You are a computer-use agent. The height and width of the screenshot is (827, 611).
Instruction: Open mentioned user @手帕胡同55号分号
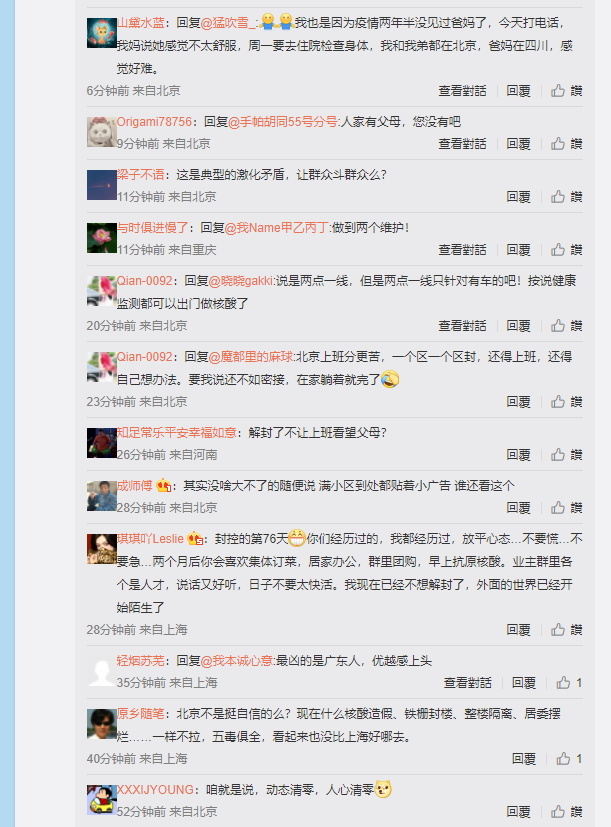coord(283,122)
